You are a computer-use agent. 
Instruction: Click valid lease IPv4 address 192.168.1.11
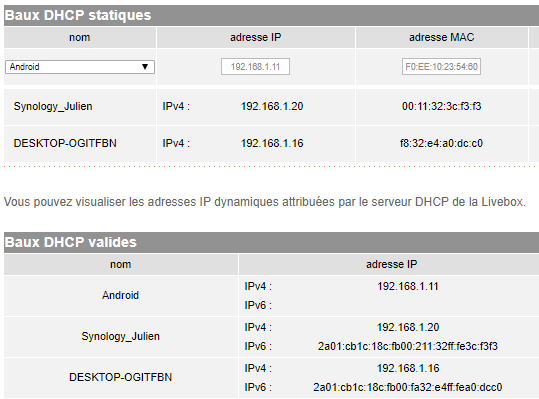click(x=408, y=286)
